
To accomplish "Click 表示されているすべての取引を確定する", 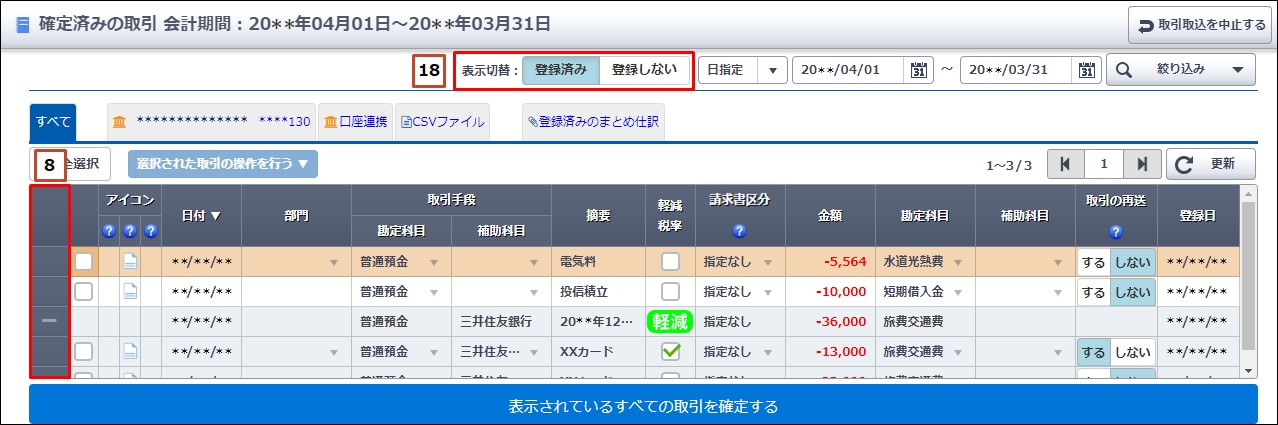I will pos(643,404).
